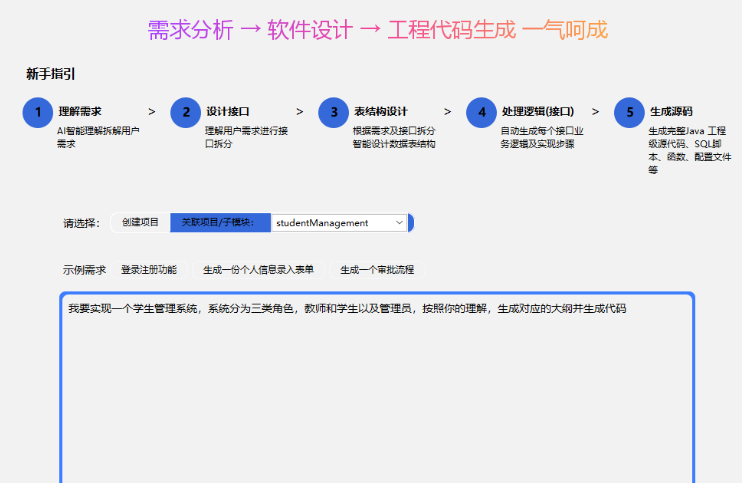Click the step 1 circle icon
742x483 pixels.
point(38,113)
